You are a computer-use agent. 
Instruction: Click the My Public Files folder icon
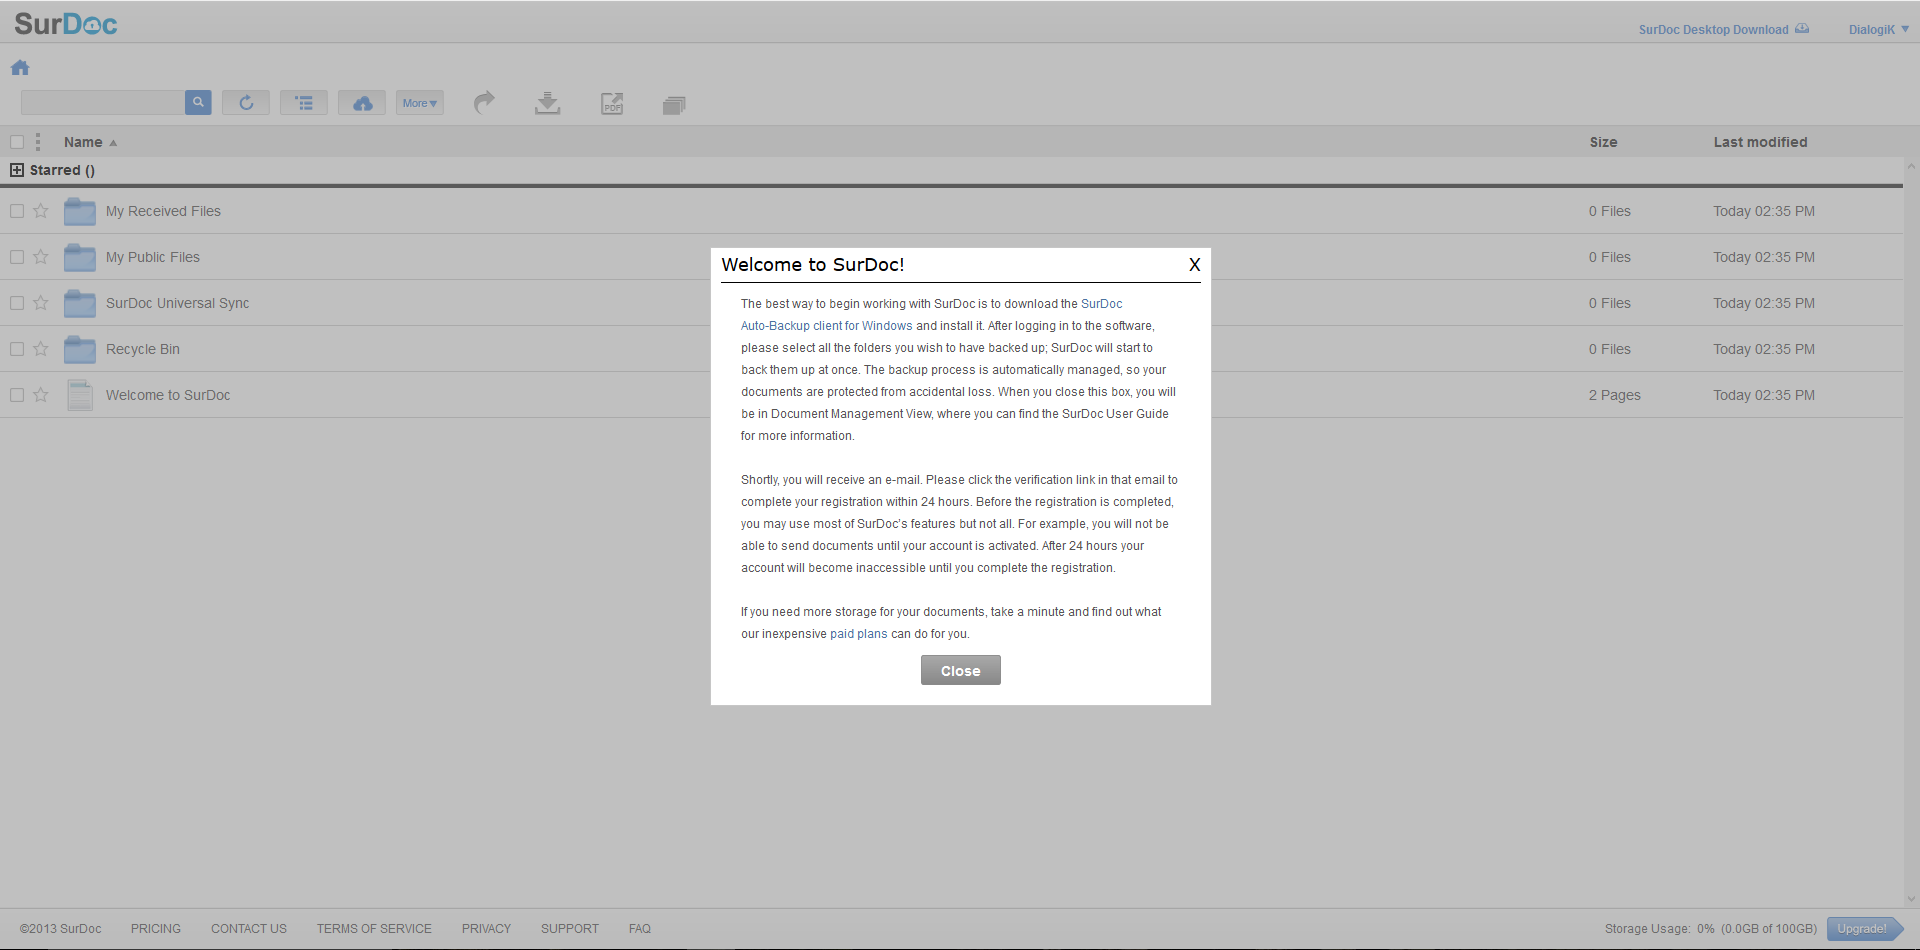click(x=80, y=257)
